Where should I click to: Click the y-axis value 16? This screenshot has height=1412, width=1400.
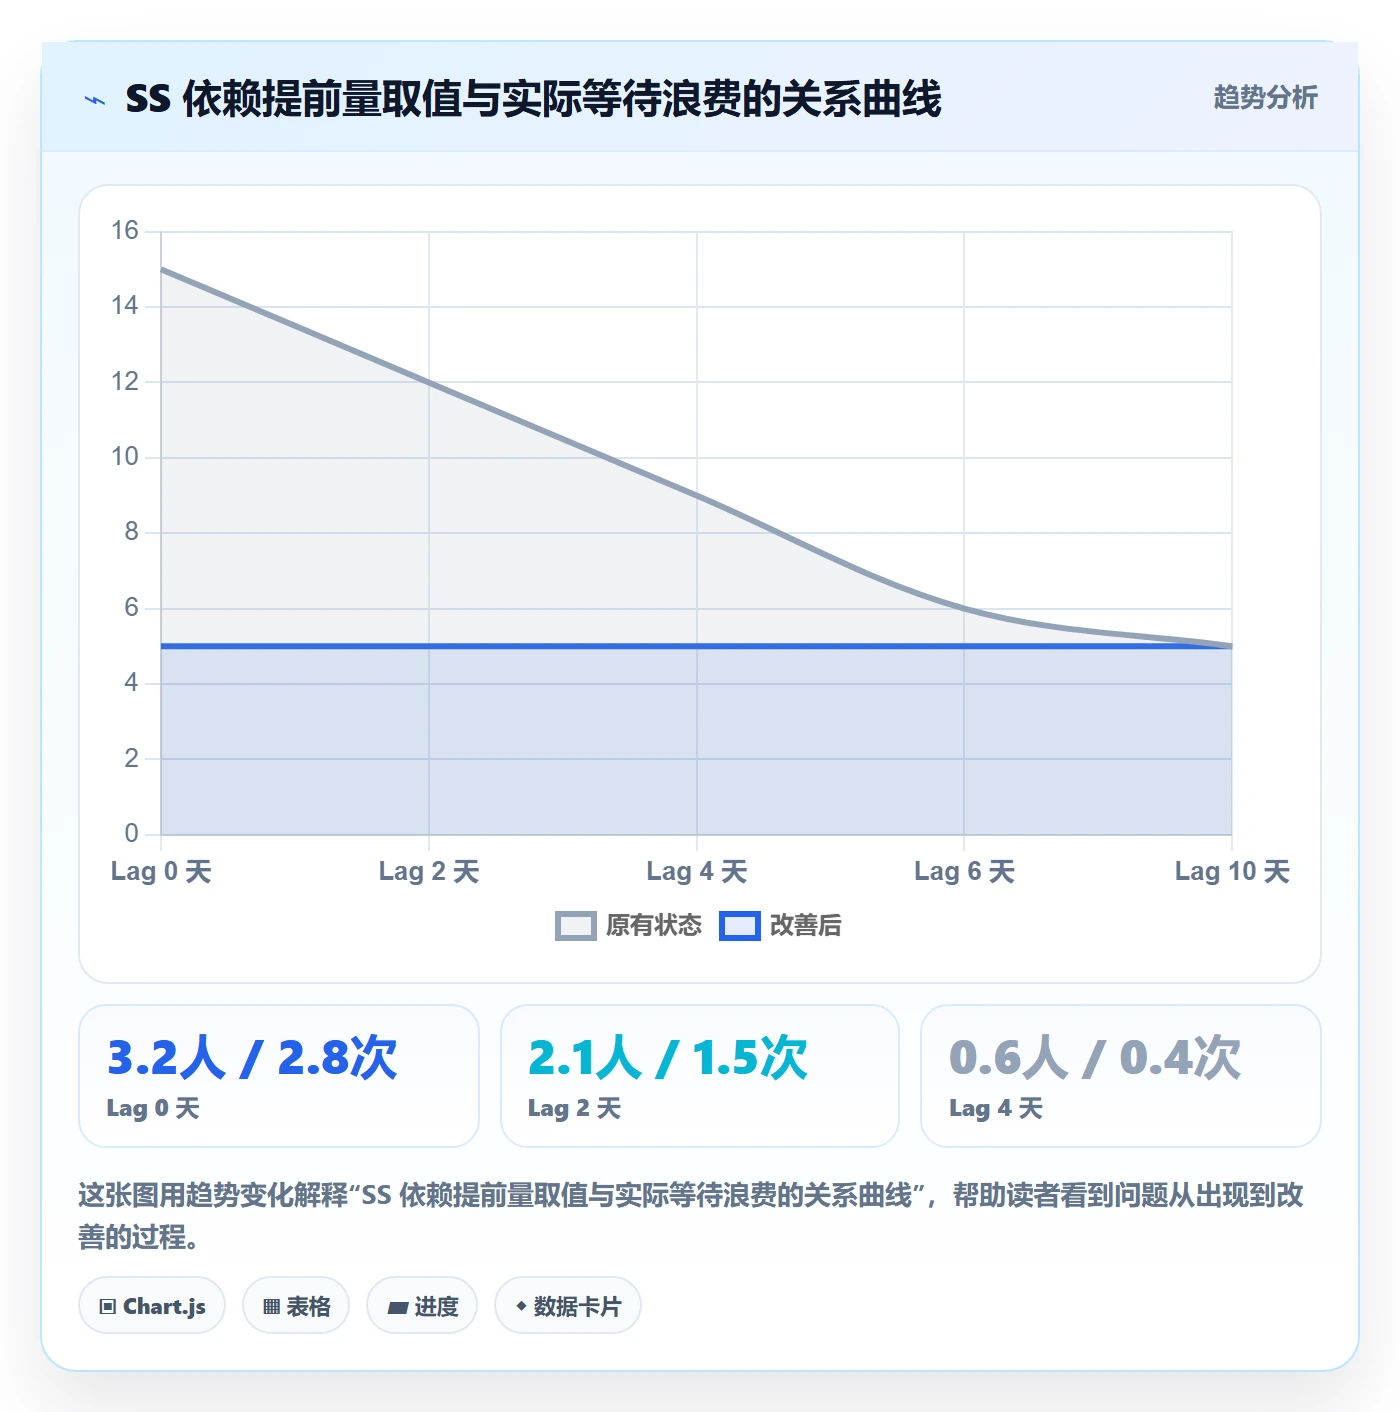pos(125,231)
